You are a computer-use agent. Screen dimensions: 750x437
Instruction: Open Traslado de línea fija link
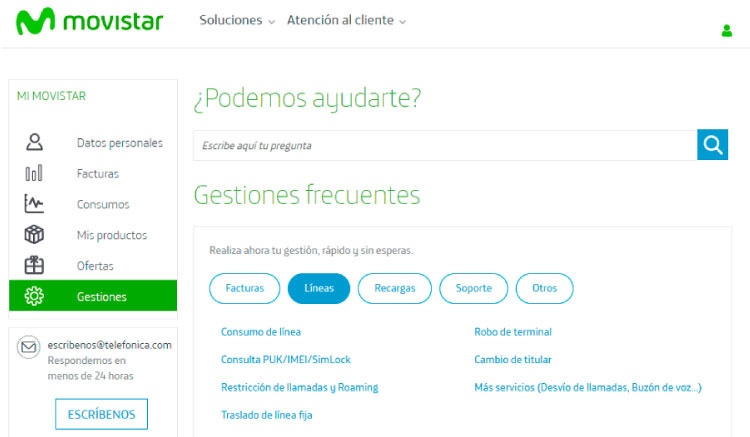pos(266,415)
